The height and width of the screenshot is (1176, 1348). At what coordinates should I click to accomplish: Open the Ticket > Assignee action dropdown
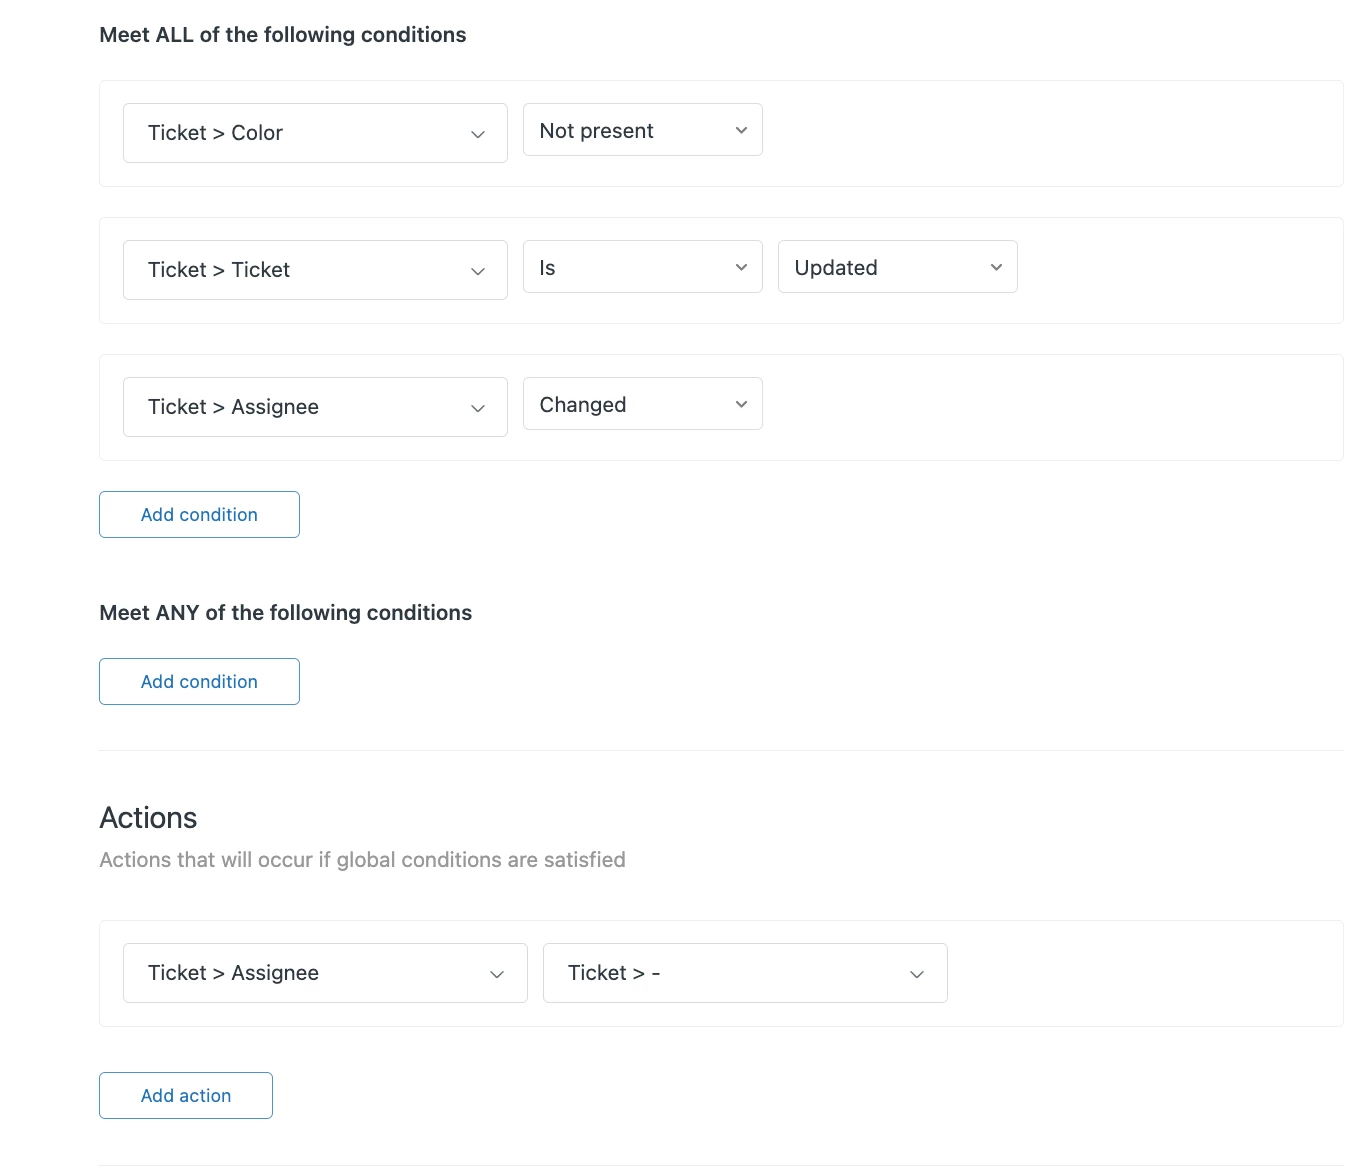pyautogui.click(x=324, y=973)
